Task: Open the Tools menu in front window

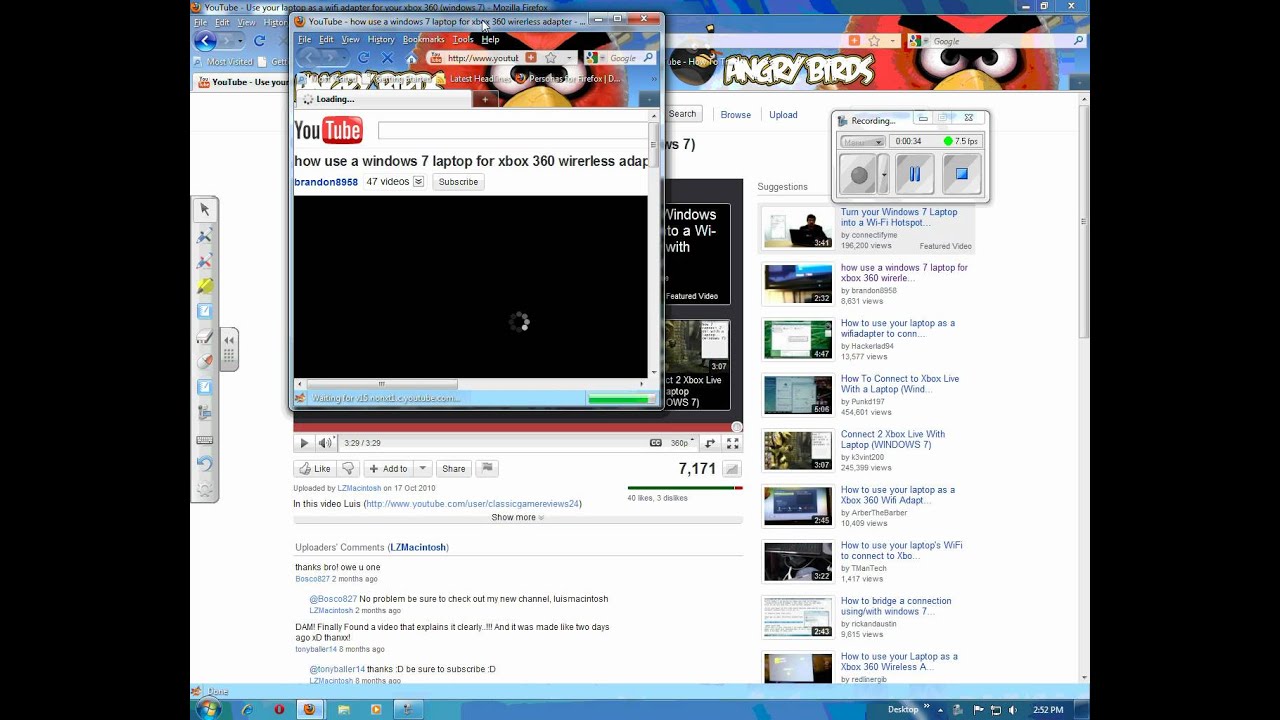Action: 462,40
